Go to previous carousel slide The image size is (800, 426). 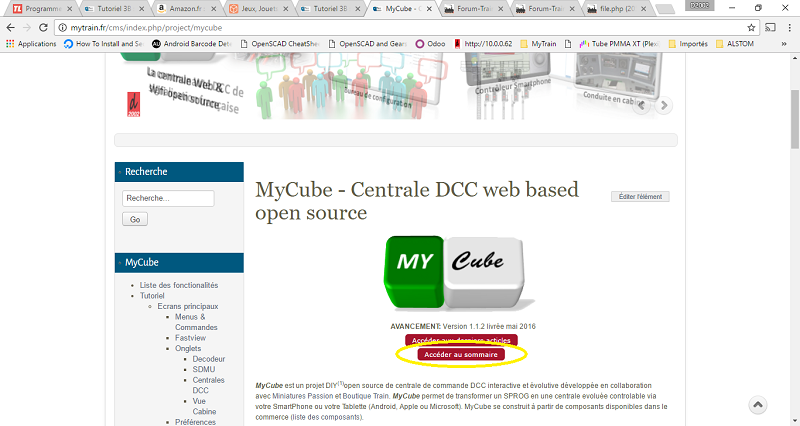(642, 105)
